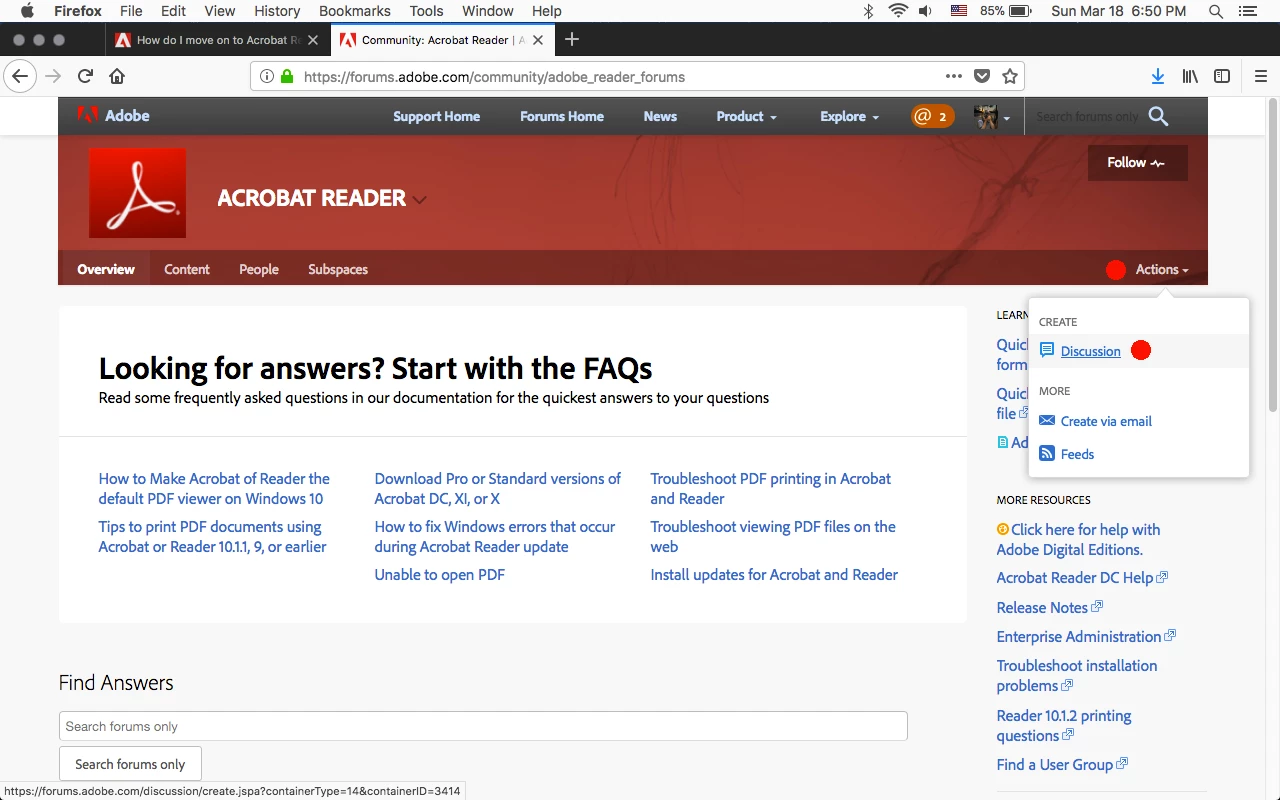Open the Bookmarks menu in menu bar
Screen dimensions: 1280x800
(355, 11)
